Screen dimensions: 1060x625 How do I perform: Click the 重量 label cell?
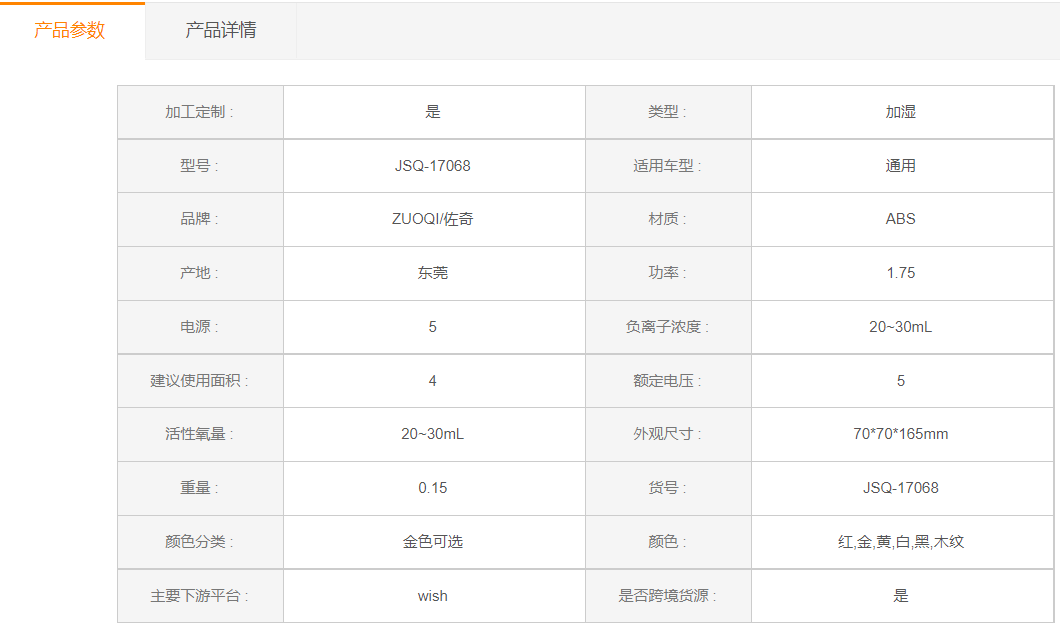(200, 489)
